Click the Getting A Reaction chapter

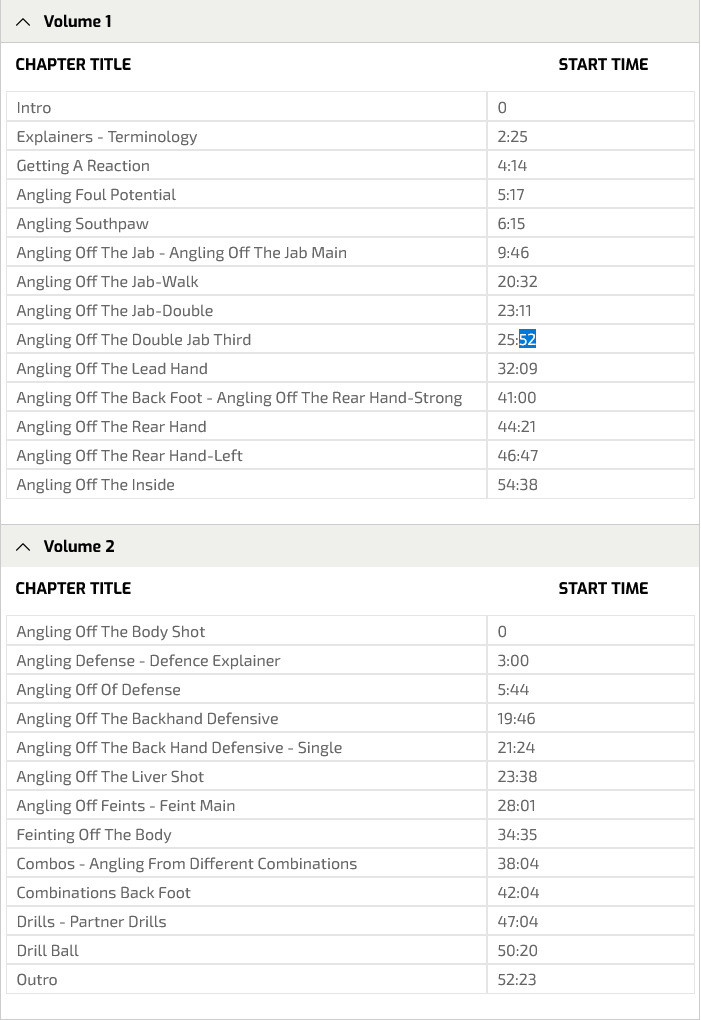(83, 166)
